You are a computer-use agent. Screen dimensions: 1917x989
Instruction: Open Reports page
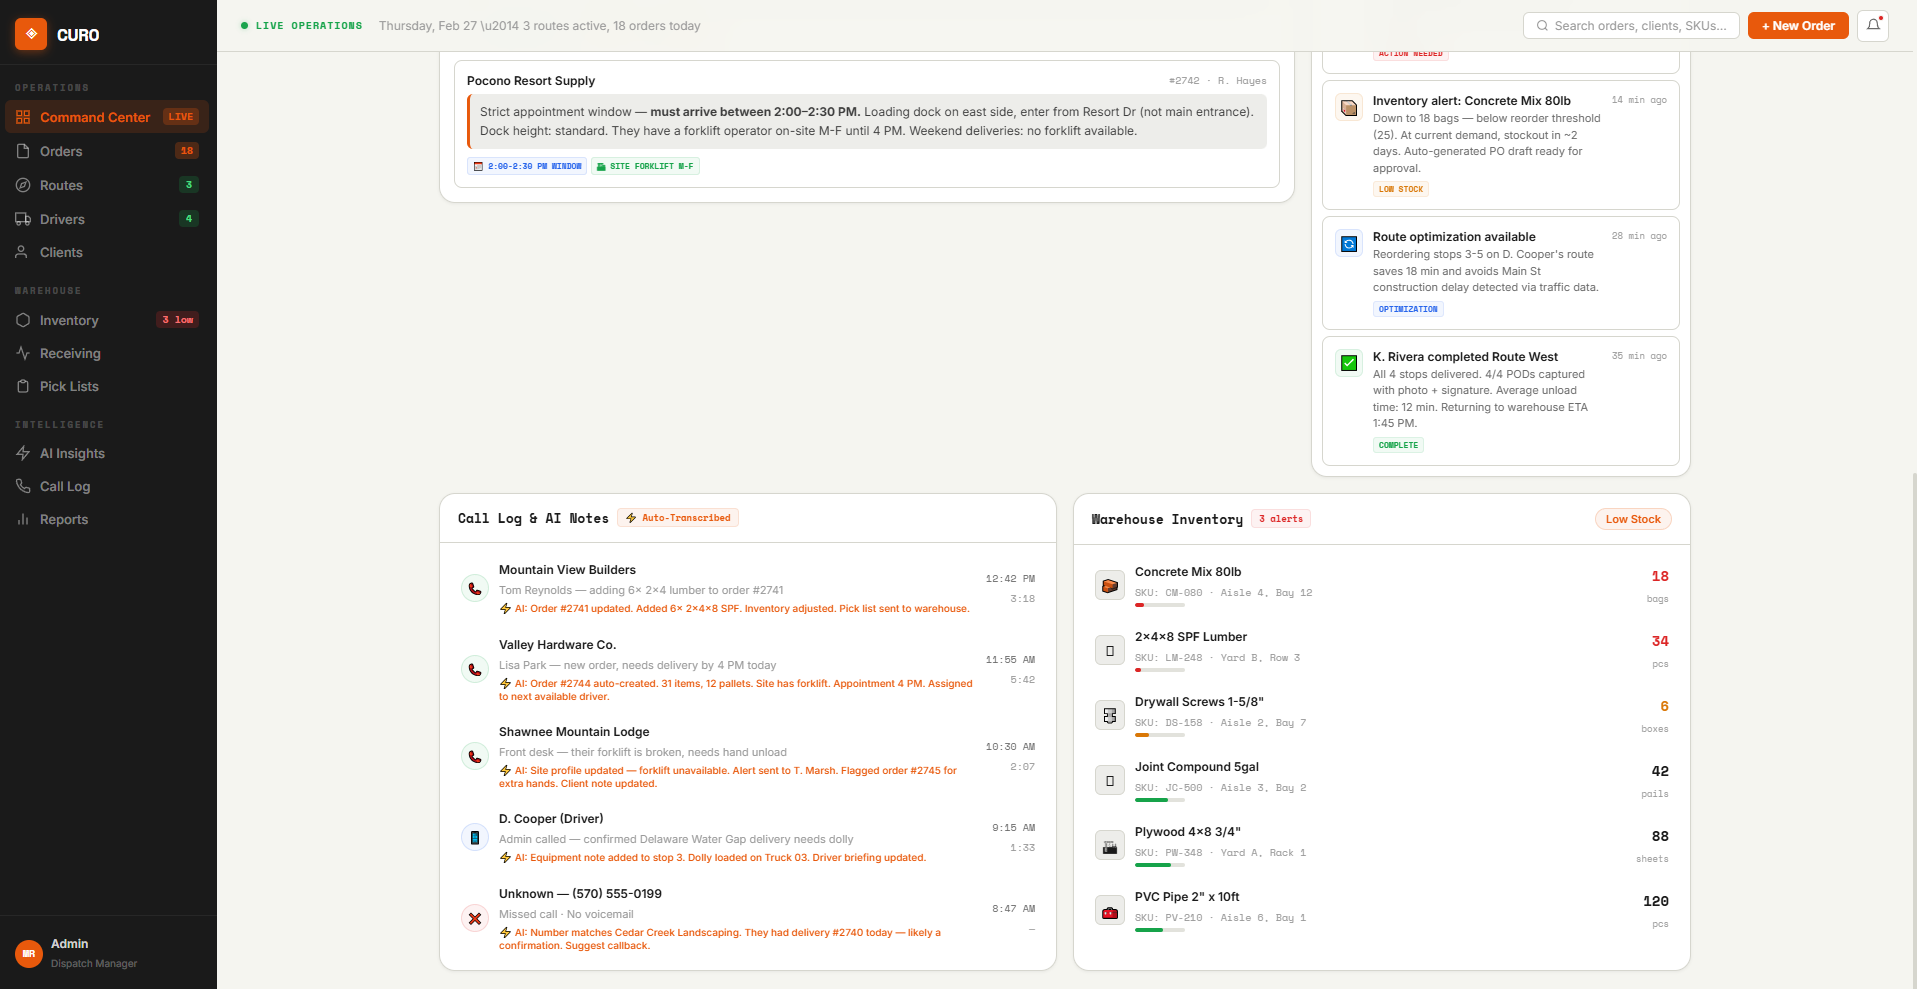point(107,519)
